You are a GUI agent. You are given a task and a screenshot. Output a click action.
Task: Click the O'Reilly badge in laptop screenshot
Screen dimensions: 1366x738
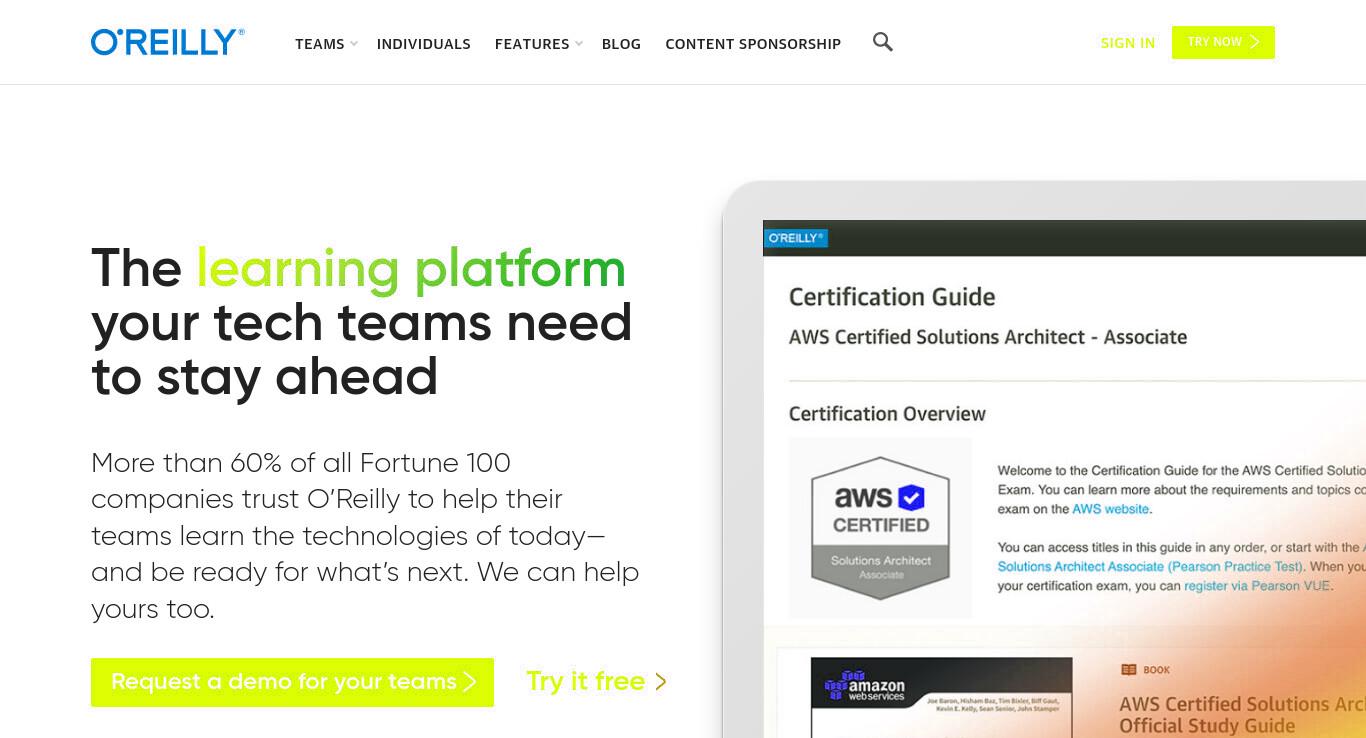tap(796, 238)
